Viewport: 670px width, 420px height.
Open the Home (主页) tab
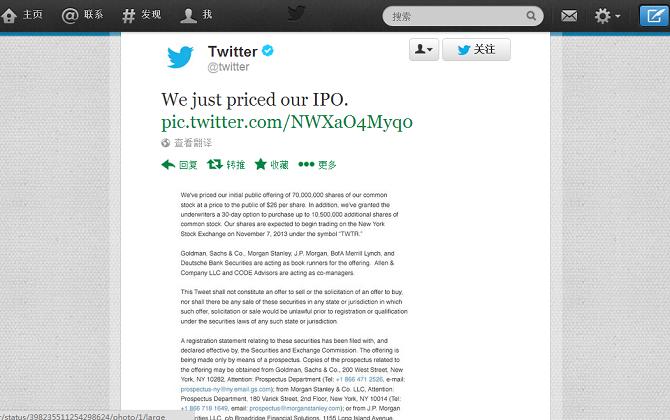click(x=22, y=15)
